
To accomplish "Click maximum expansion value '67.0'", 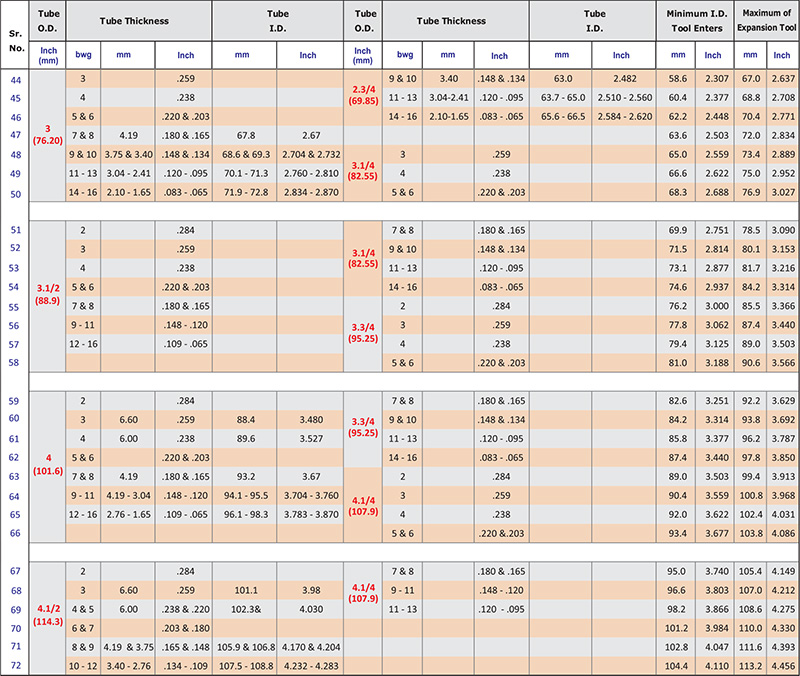I will point(751,79).
